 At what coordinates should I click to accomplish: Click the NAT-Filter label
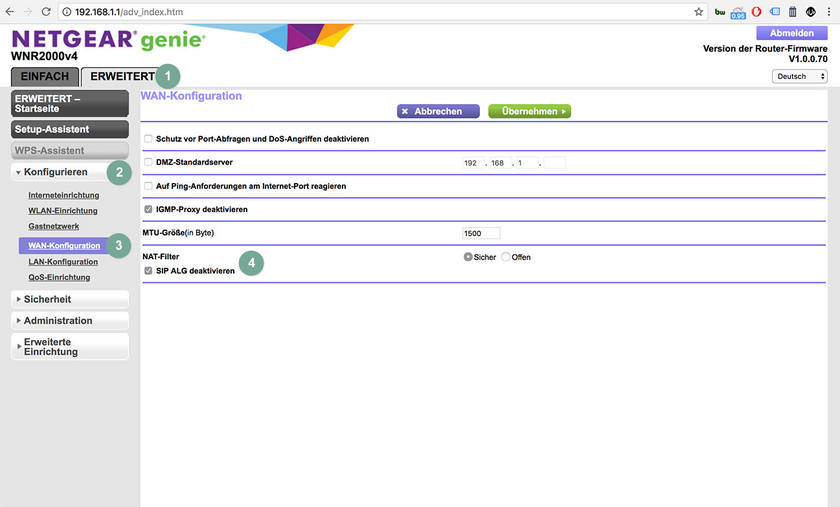click(161, 256)
